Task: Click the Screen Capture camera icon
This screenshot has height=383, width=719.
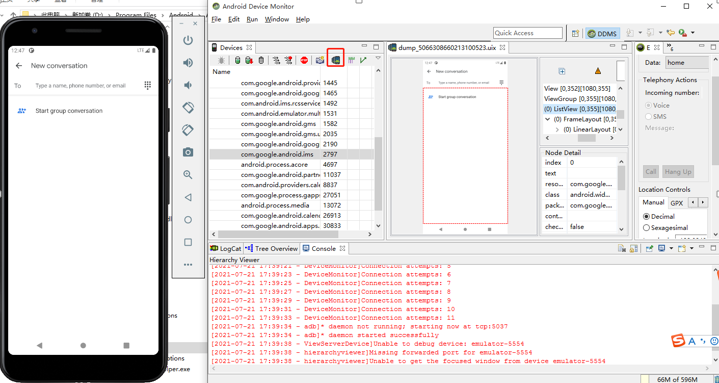Action: pyautogui.click(x=320, y=60)
